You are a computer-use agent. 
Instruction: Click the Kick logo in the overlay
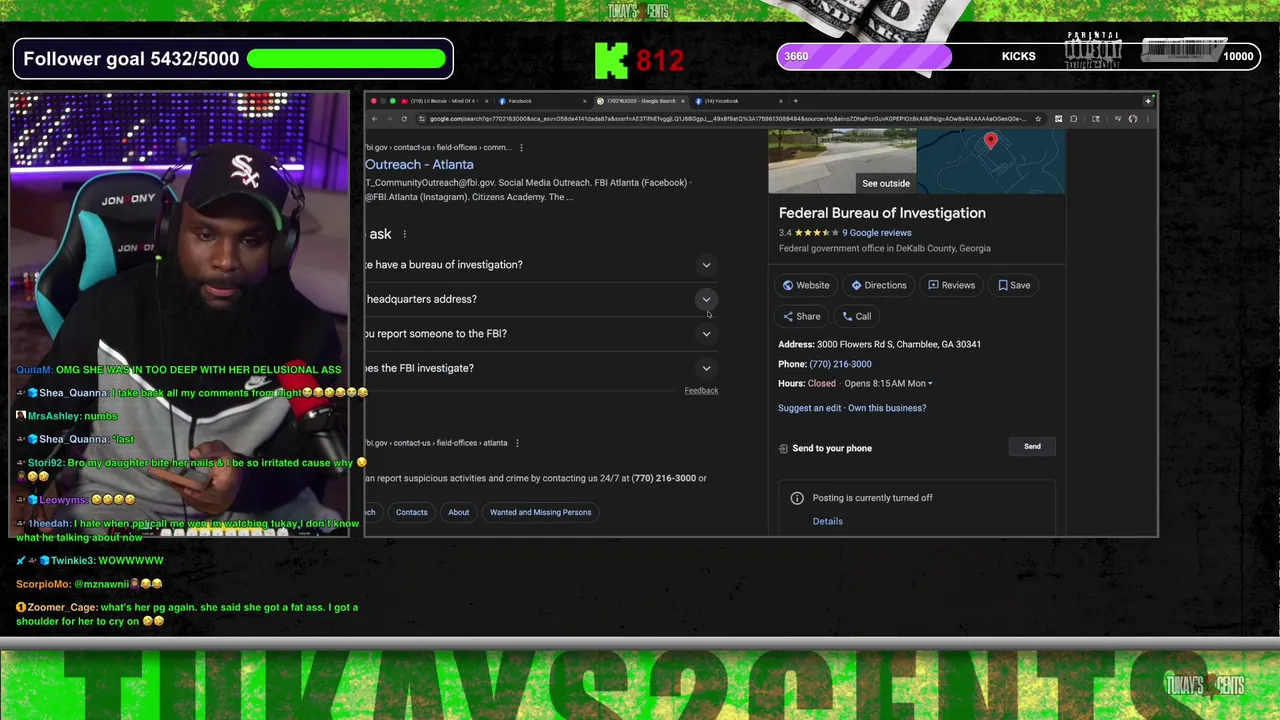[611, 60]
